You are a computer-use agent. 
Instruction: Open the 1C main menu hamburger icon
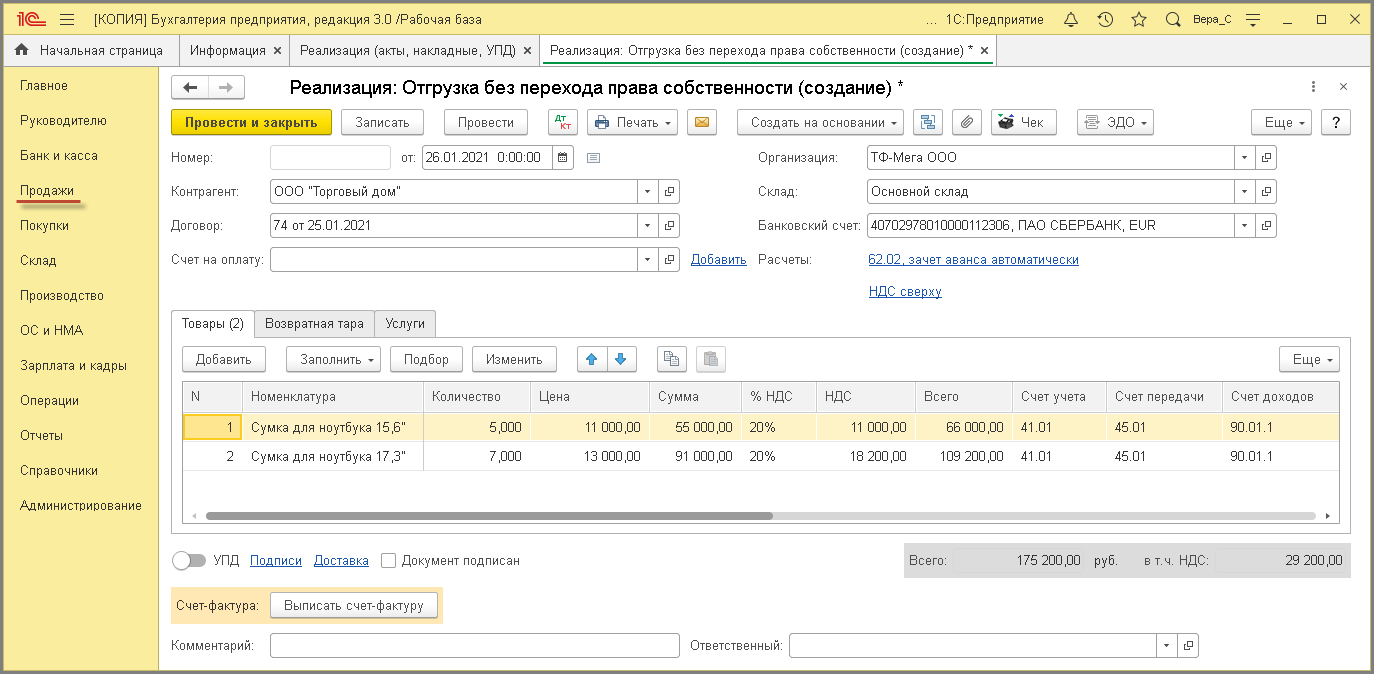(67, 20)
